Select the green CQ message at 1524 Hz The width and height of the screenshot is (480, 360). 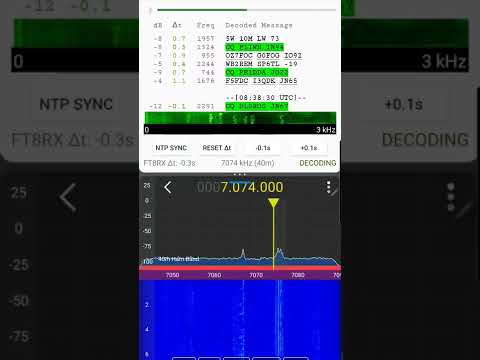254,47
